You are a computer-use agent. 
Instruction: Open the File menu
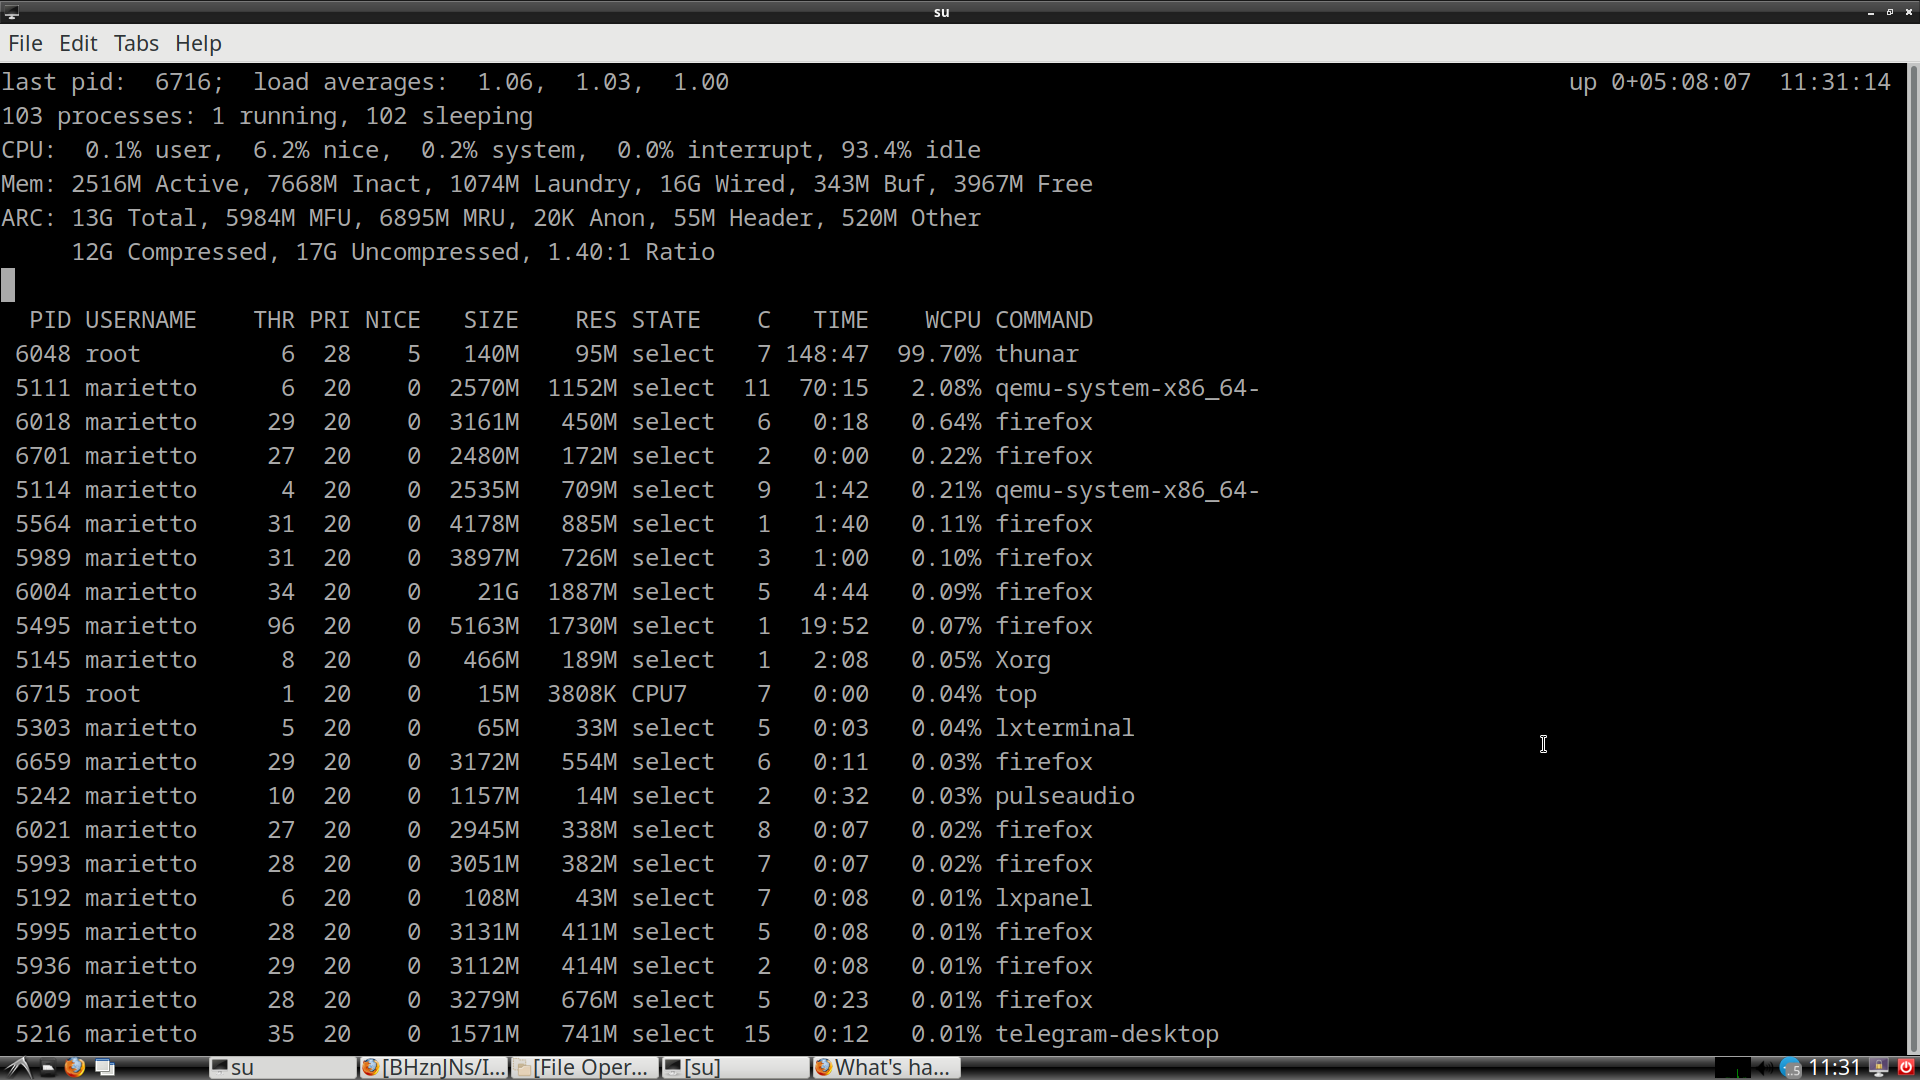pos(25,43)
